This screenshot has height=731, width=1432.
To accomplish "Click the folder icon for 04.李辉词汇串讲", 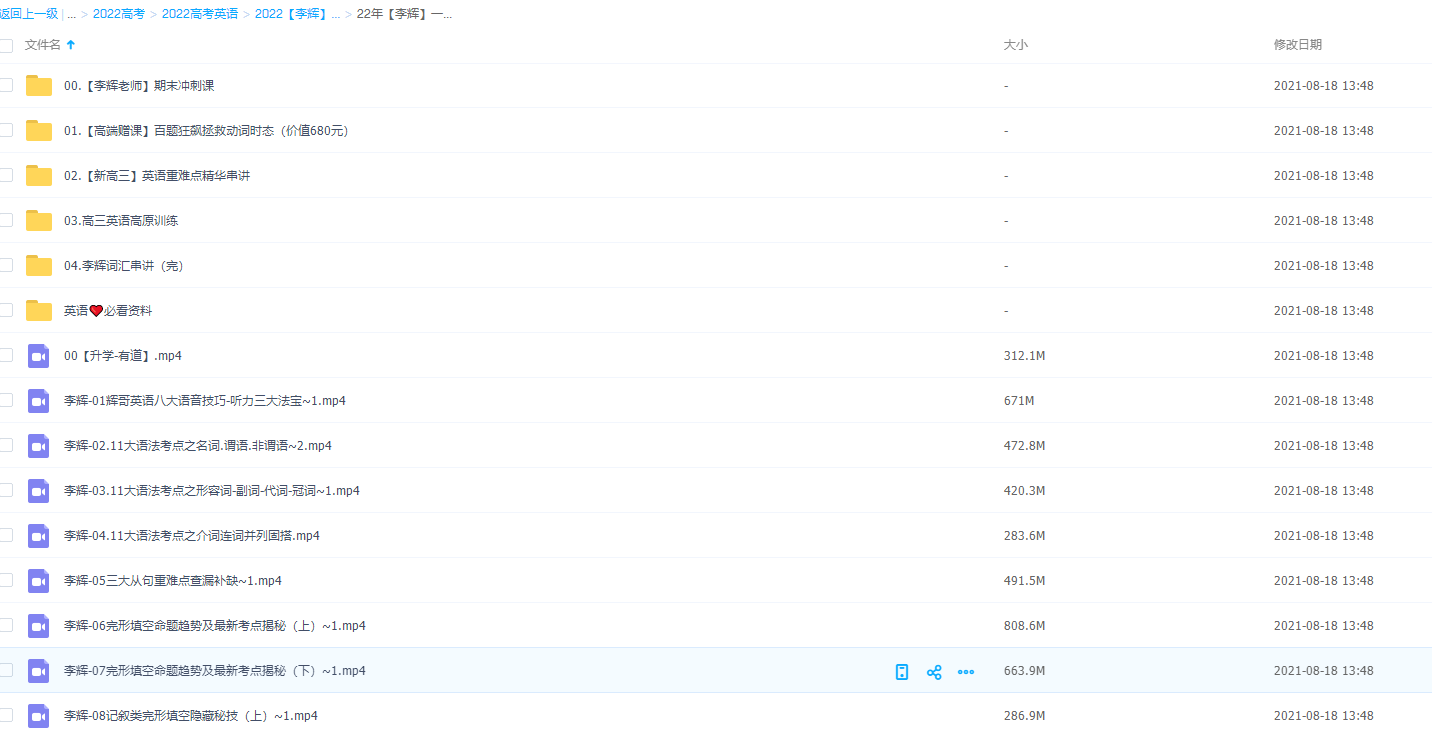I will click(x=39, y=266).
